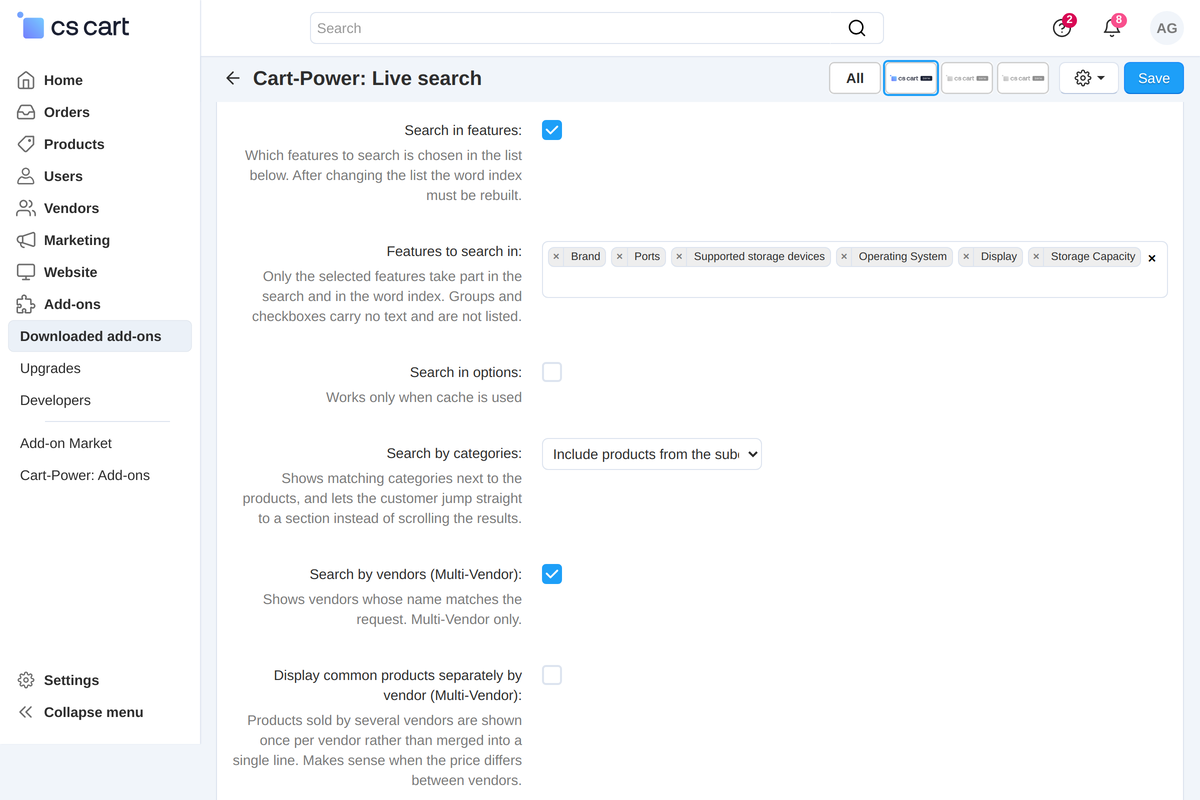The height and width of the screenshot is (800, 1200).
Task: Uncheck Search by vendors checkbox
Action: coord(552,574)
